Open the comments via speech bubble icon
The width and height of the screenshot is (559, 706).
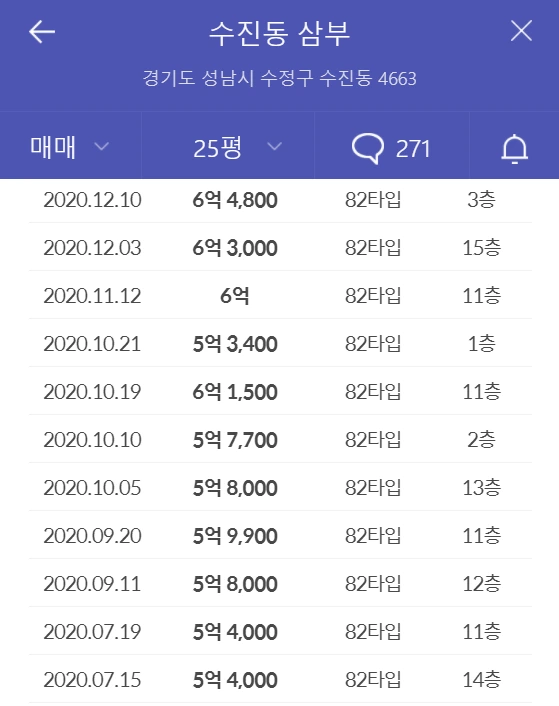[x=368, y=148]
